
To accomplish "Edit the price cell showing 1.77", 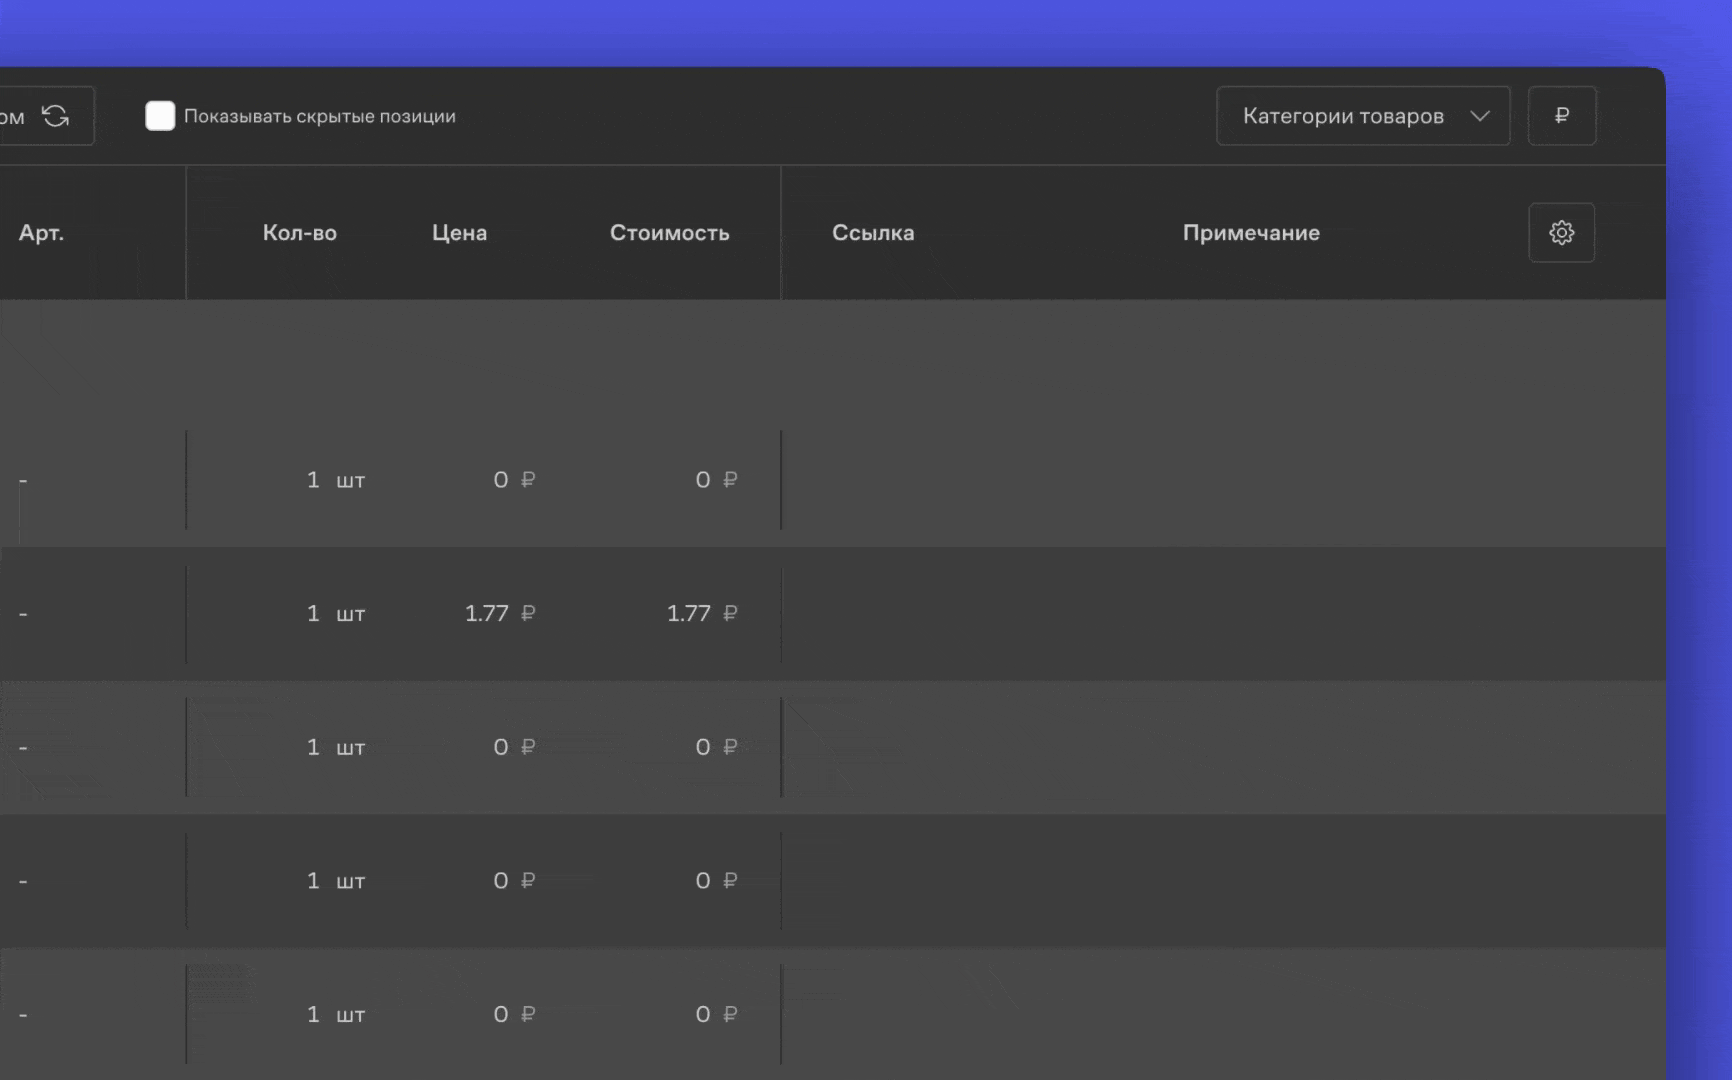I will pyautogui.click(x=487, y=613).
